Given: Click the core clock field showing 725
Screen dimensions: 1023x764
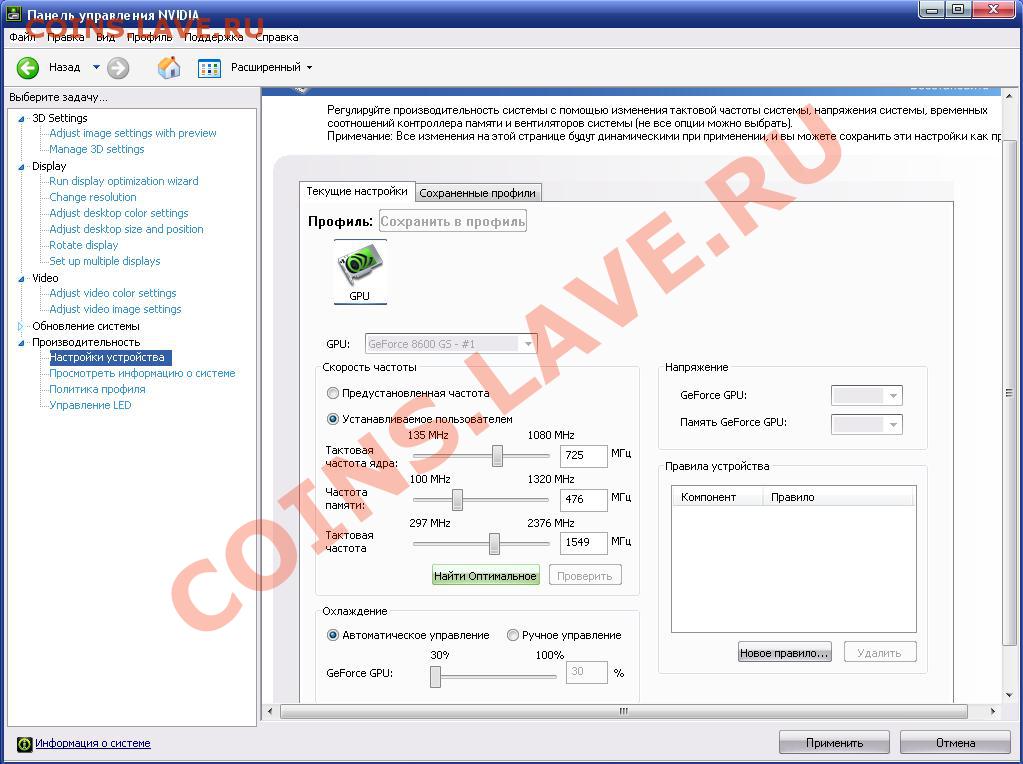Looking at the screenshot, I should [584, 455].
